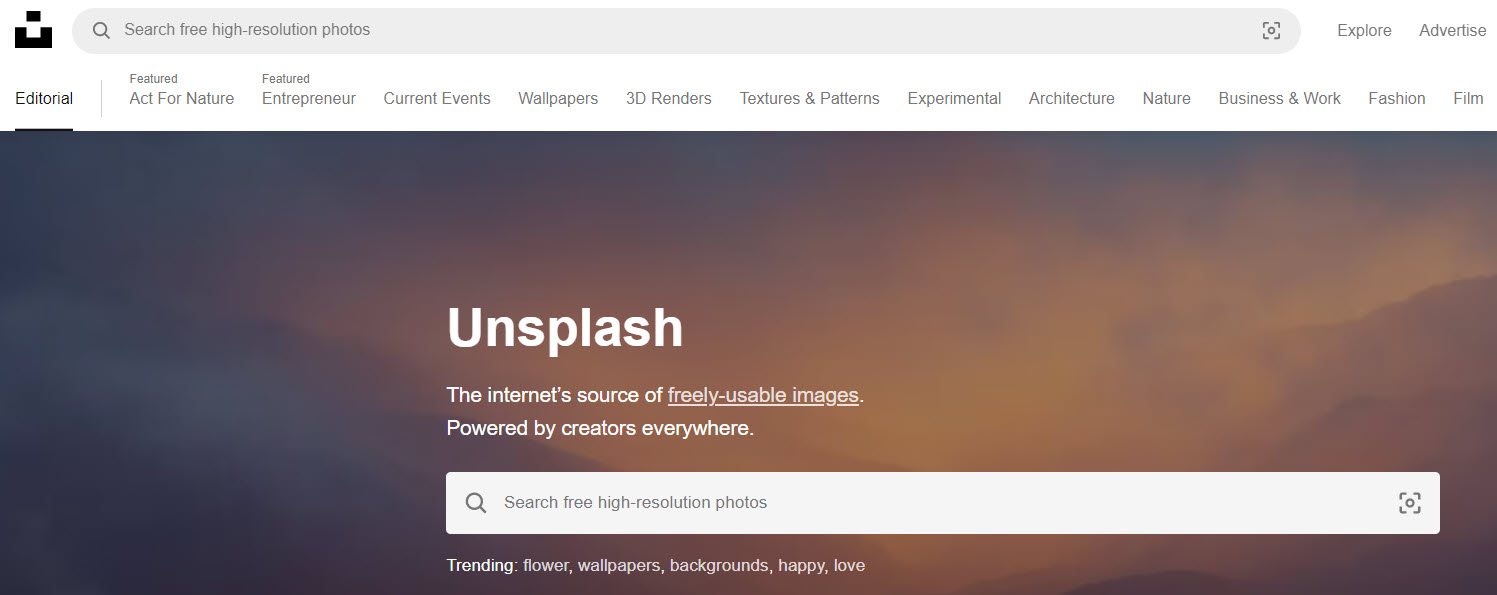Choose the trending term happy
Image resolution: width=1497 pixels, height=595 pixels.
coord(802,565)
